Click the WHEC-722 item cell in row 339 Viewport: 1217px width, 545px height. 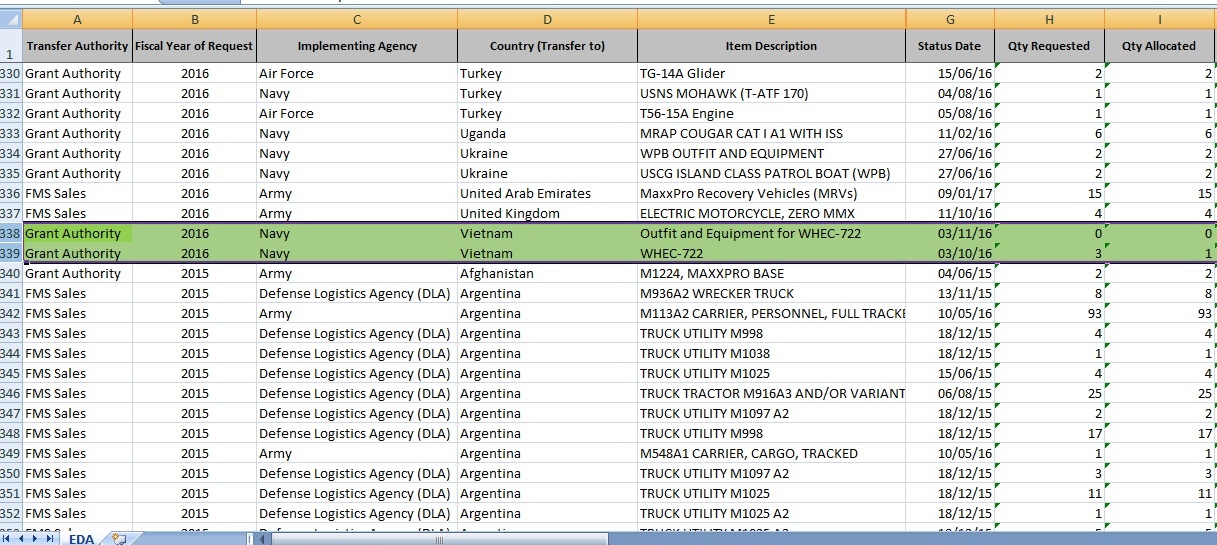point(771,254)
